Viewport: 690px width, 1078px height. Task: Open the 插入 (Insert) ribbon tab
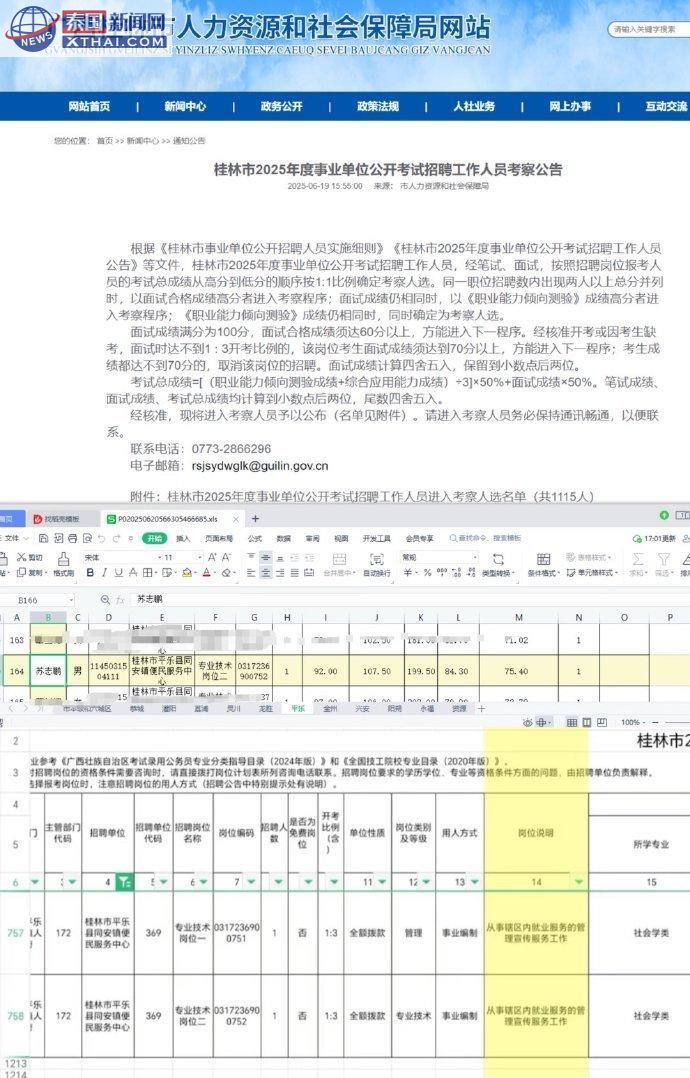coord(184,537)
